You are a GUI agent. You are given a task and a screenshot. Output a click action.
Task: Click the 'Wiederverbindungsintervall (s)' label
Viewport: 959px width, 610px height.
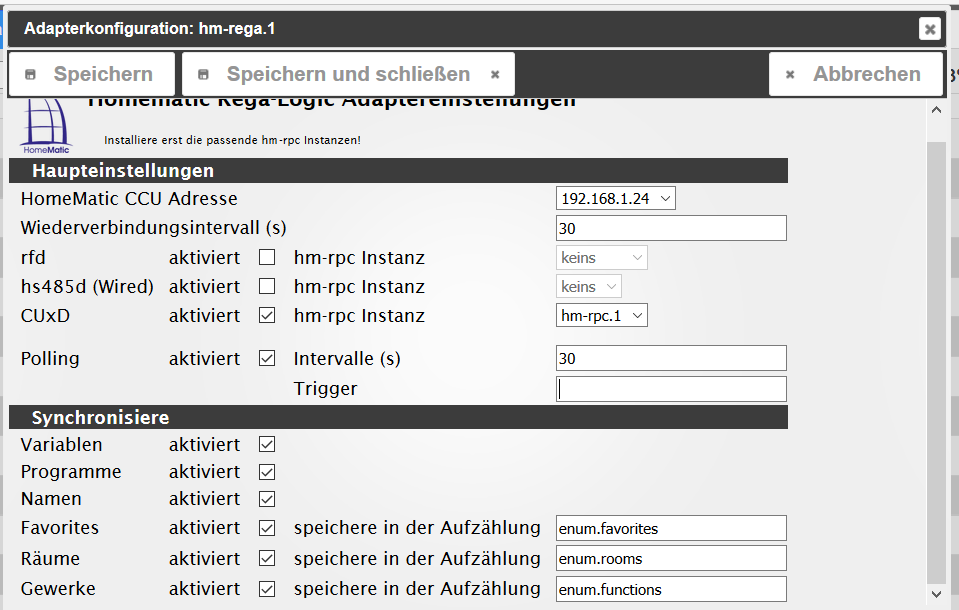click(154, 228)
